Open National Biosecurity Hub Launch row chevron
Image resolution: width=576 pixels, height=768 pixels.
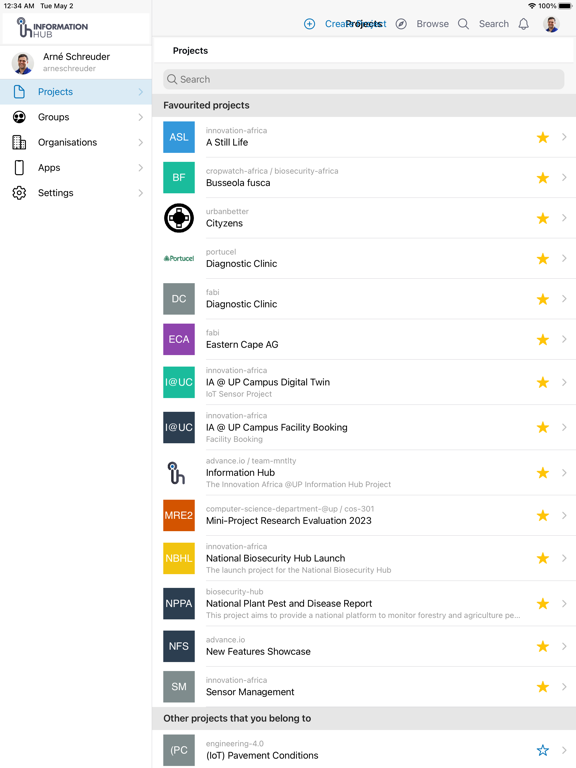pyautogui.click(x=564, y=558)
